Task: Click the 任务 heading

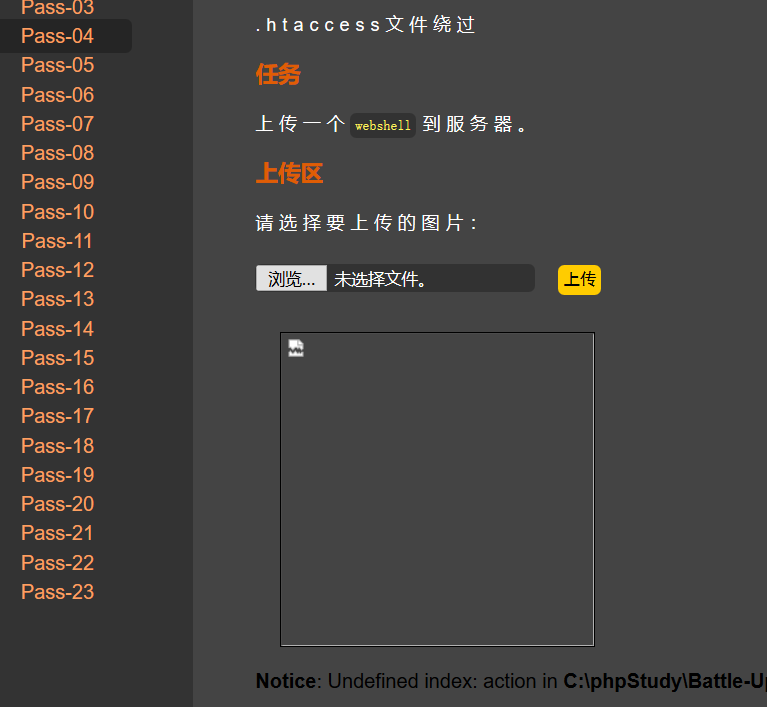Action: (278, 75)
